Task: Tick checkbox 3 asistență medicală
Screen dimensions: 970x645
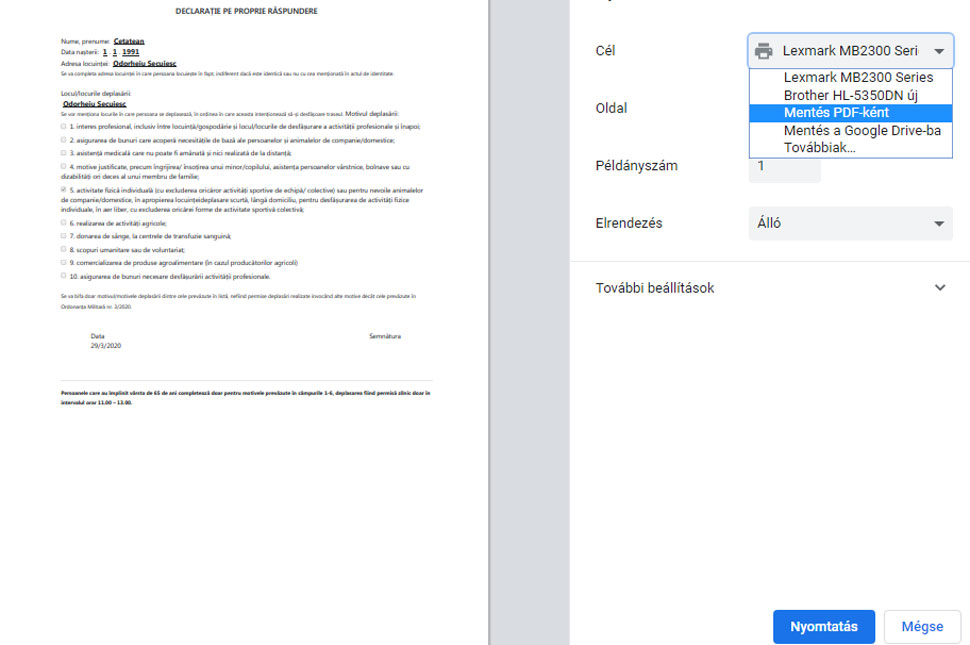Action: [64, 153]
